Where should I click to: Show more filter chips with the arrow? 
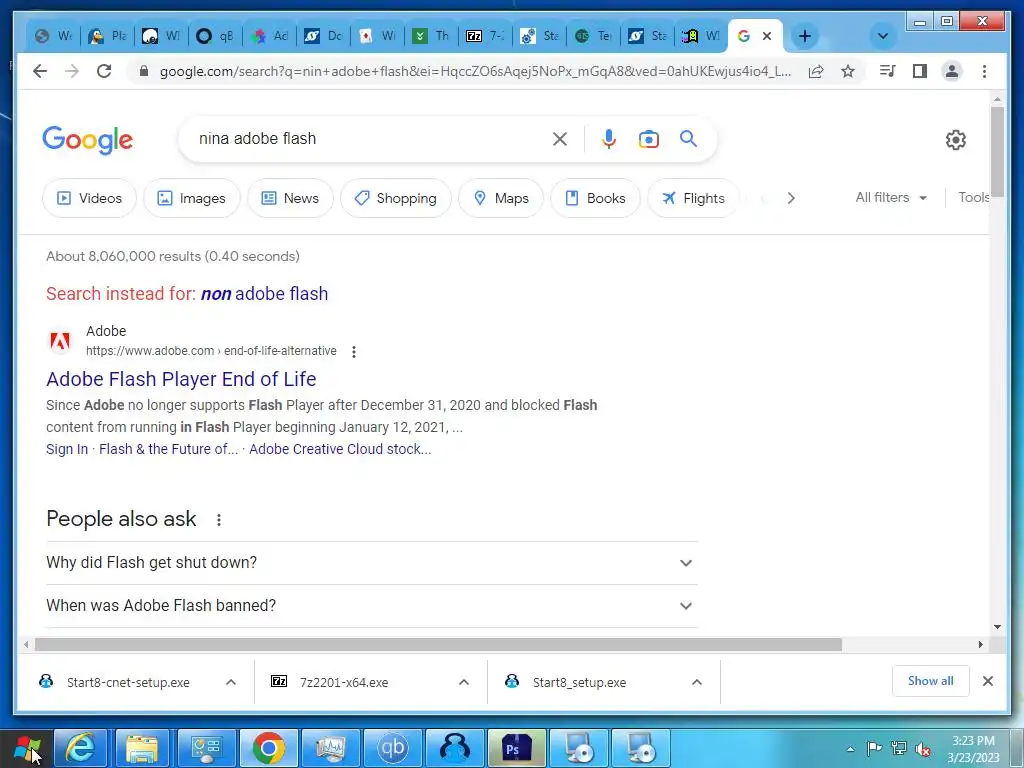click(791, 198)
